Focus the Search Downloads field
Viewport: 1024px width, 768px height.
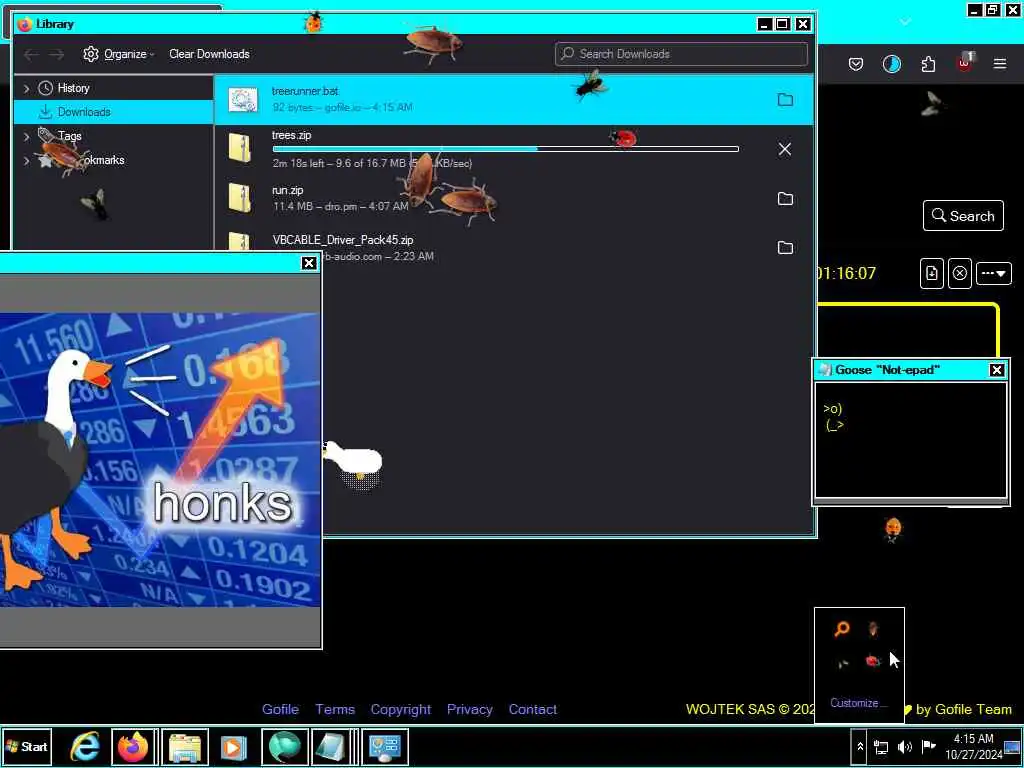click(681, 54)
